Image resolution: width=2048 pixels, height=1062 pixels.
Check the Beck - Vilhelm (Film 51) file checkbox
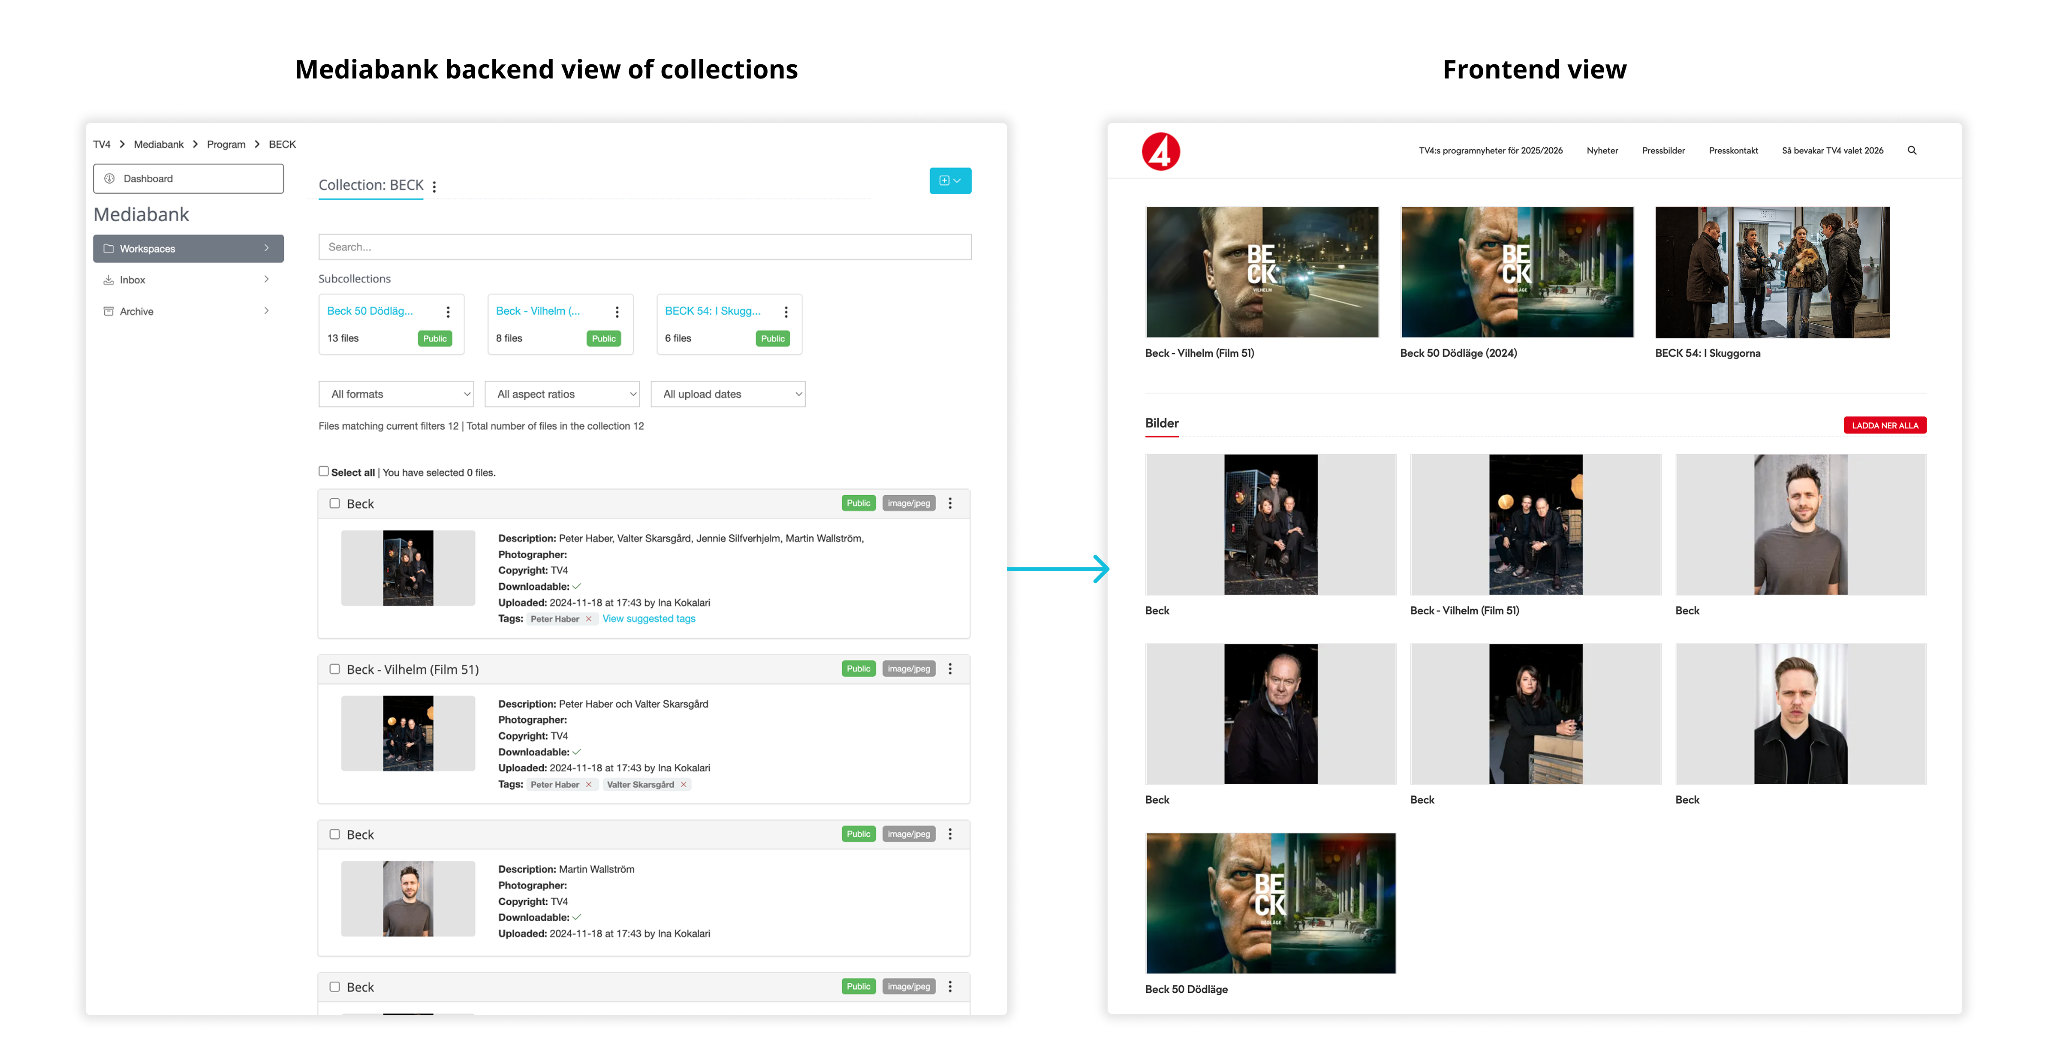coord(335,669)
